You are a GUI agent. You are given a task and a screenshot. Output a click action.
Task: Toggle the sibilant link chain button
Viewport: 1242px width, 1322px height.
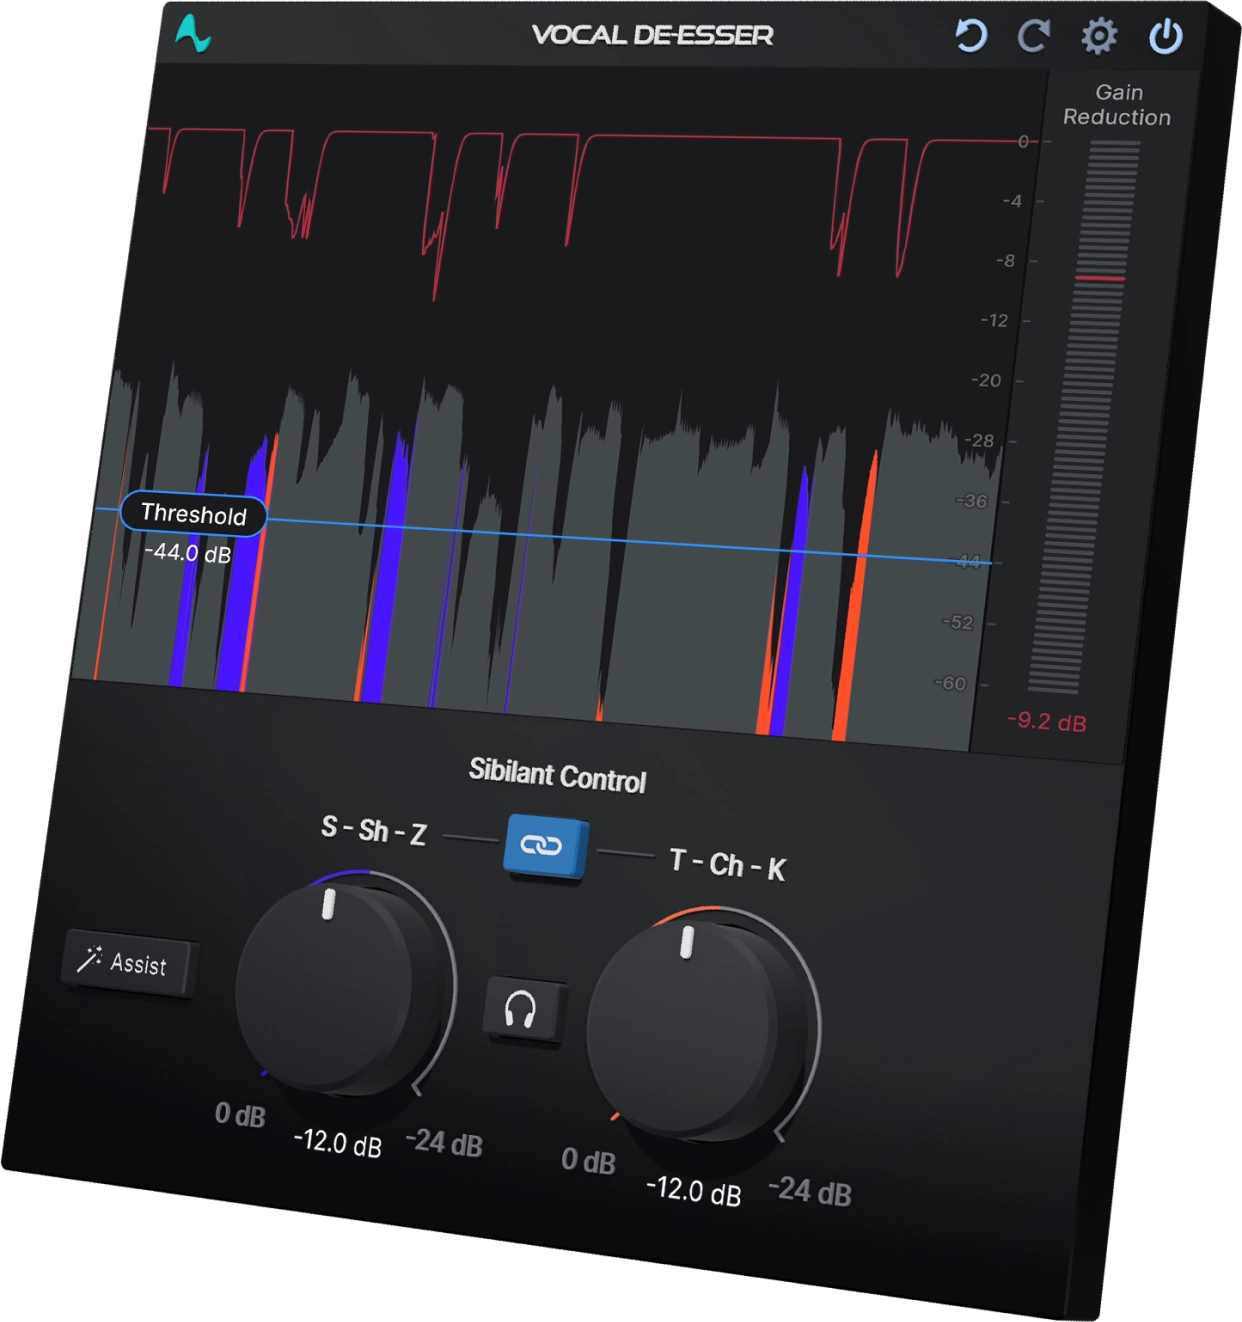tap(542, 846)
